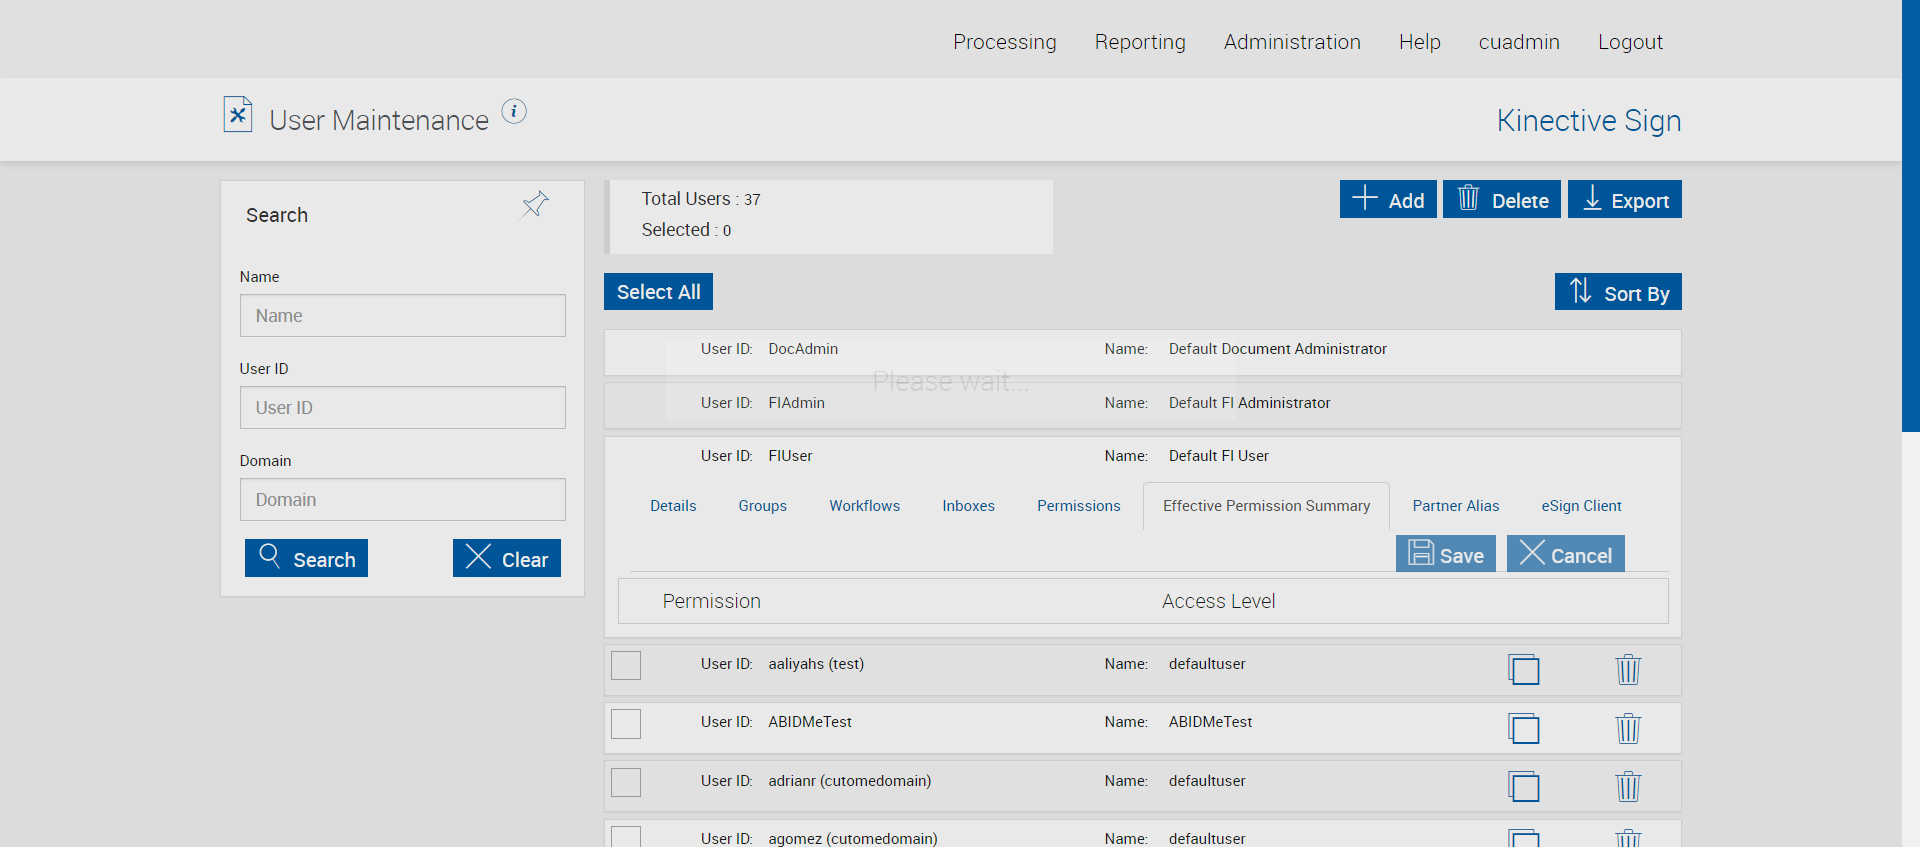Image resolution: width=1920 pixels, height=847 pixels.
Task: Tick the ABIDMeTest user checkbox
Action: (626, 723)
